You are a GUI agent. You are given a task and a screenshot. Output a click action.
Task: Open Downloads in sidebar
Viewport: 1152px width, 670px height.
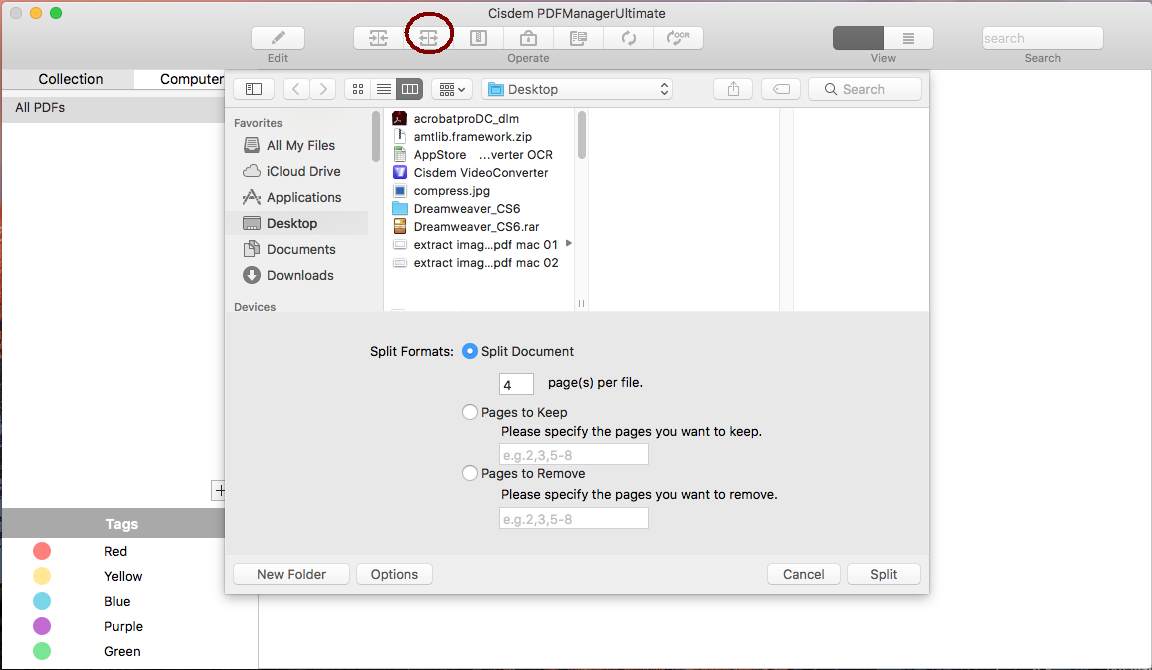point(300,275)
